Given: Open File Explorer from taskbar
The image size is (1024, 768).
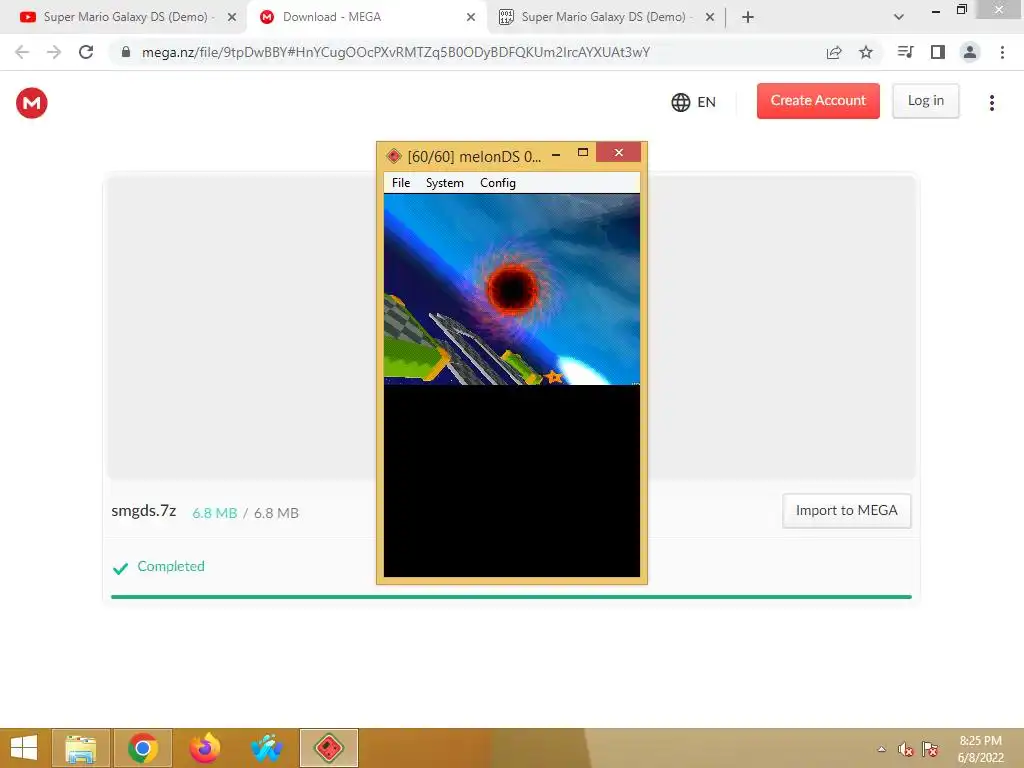Looking at the screenshot, I should pos(81,748).
